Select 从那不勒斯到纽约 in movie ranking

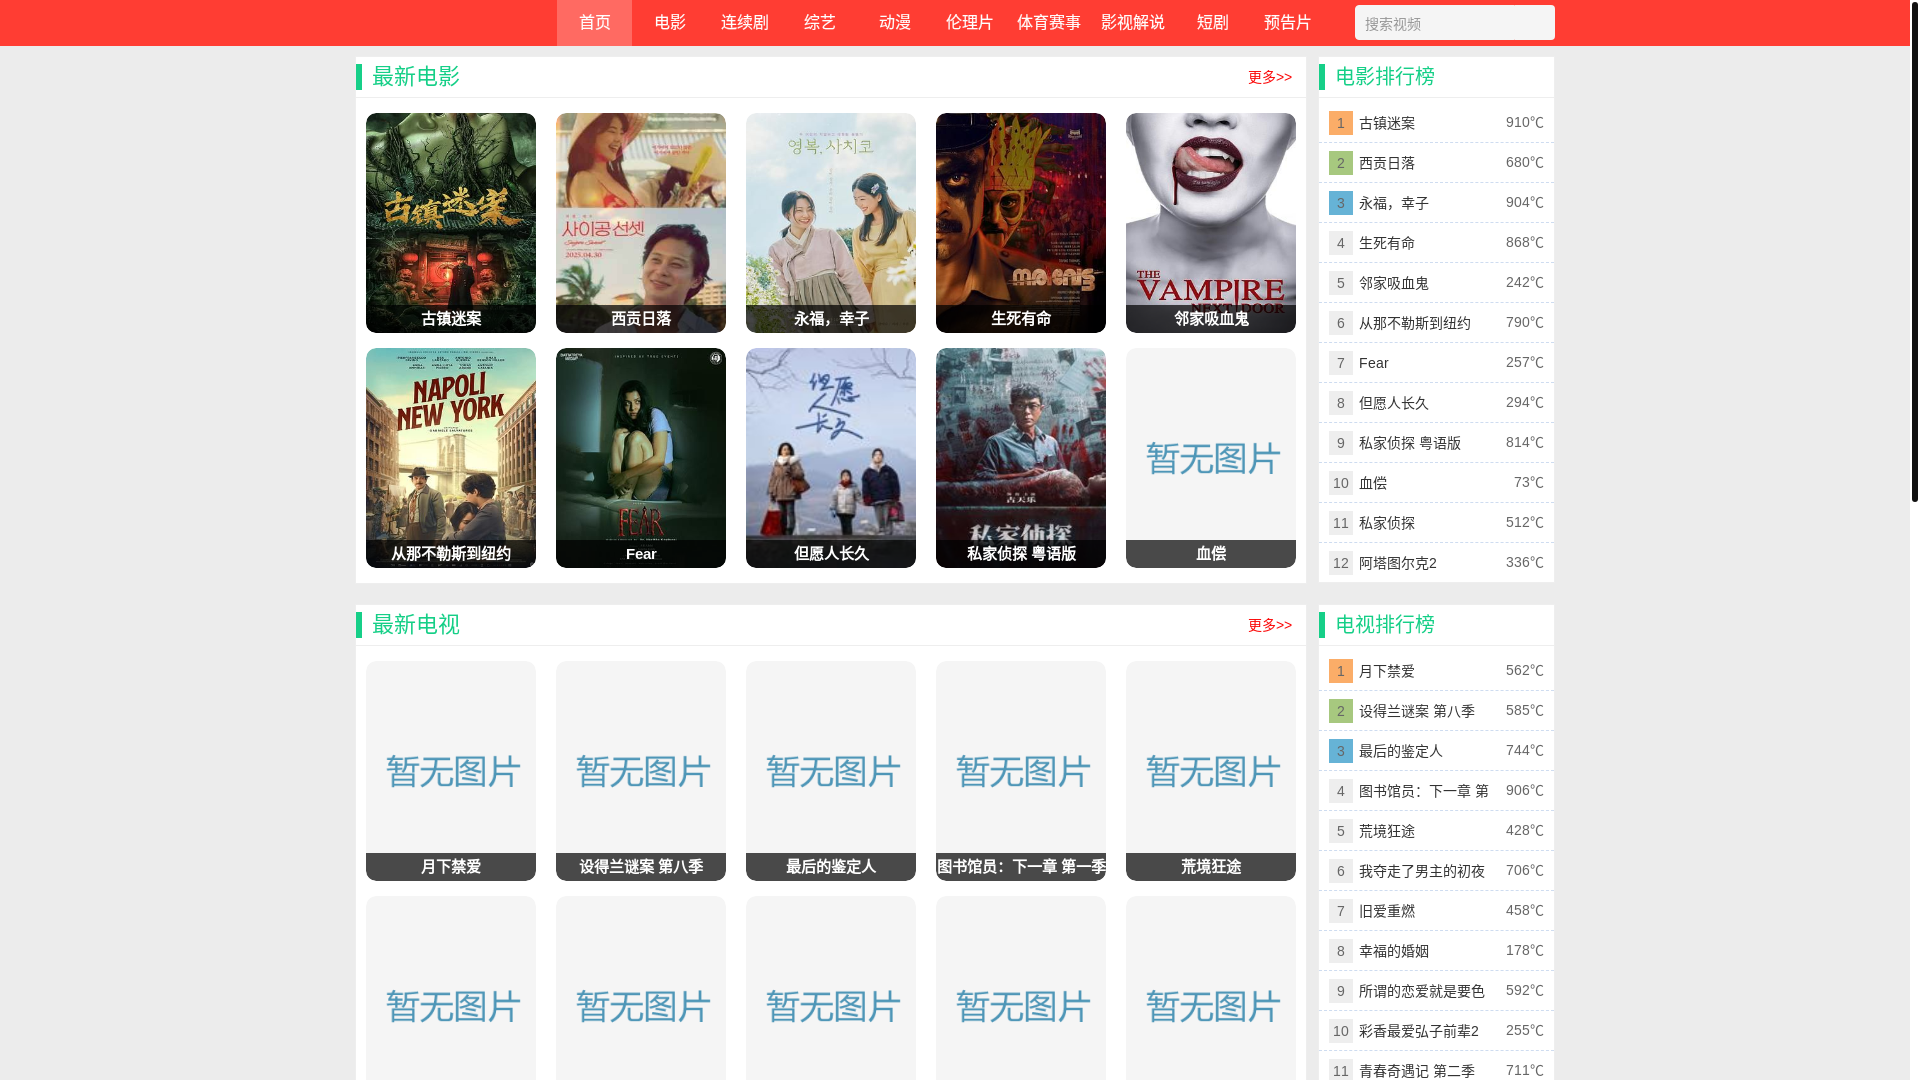tap(1414, 323)
